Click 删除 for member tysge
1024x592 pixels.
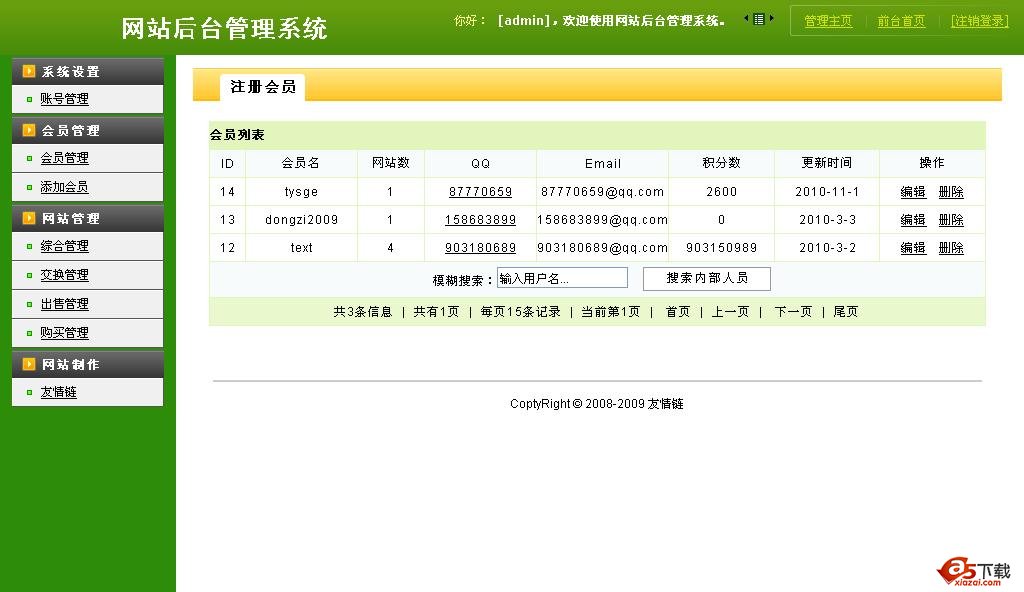[x=951, y=191]
